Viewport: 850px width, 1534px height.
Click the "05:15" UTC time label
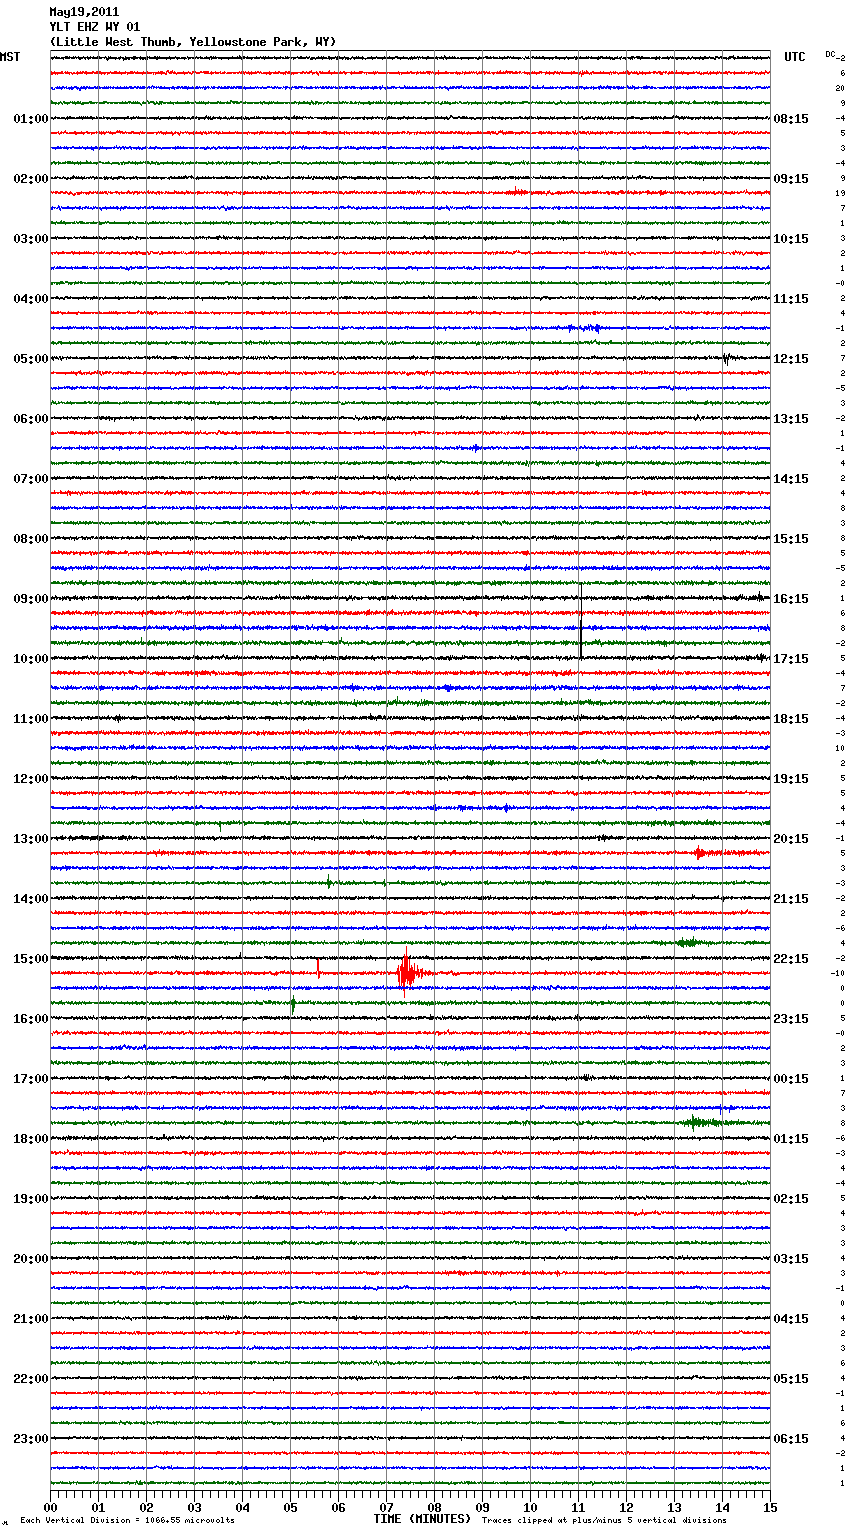point(791,1379)
